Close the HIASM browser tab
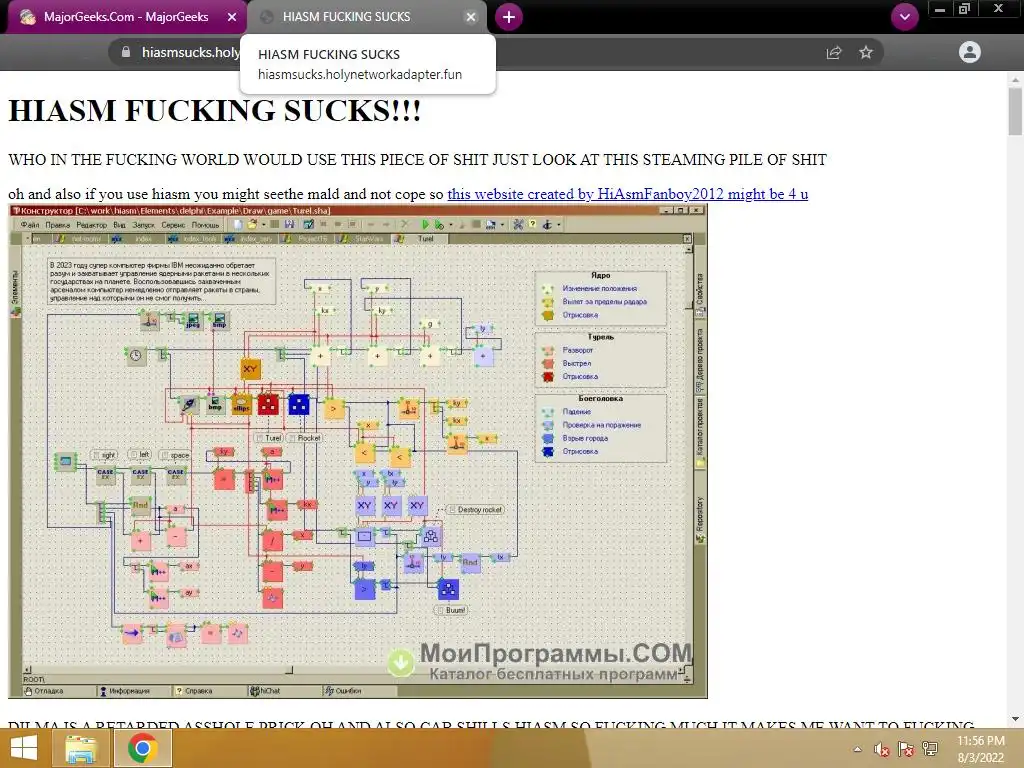 471,18
